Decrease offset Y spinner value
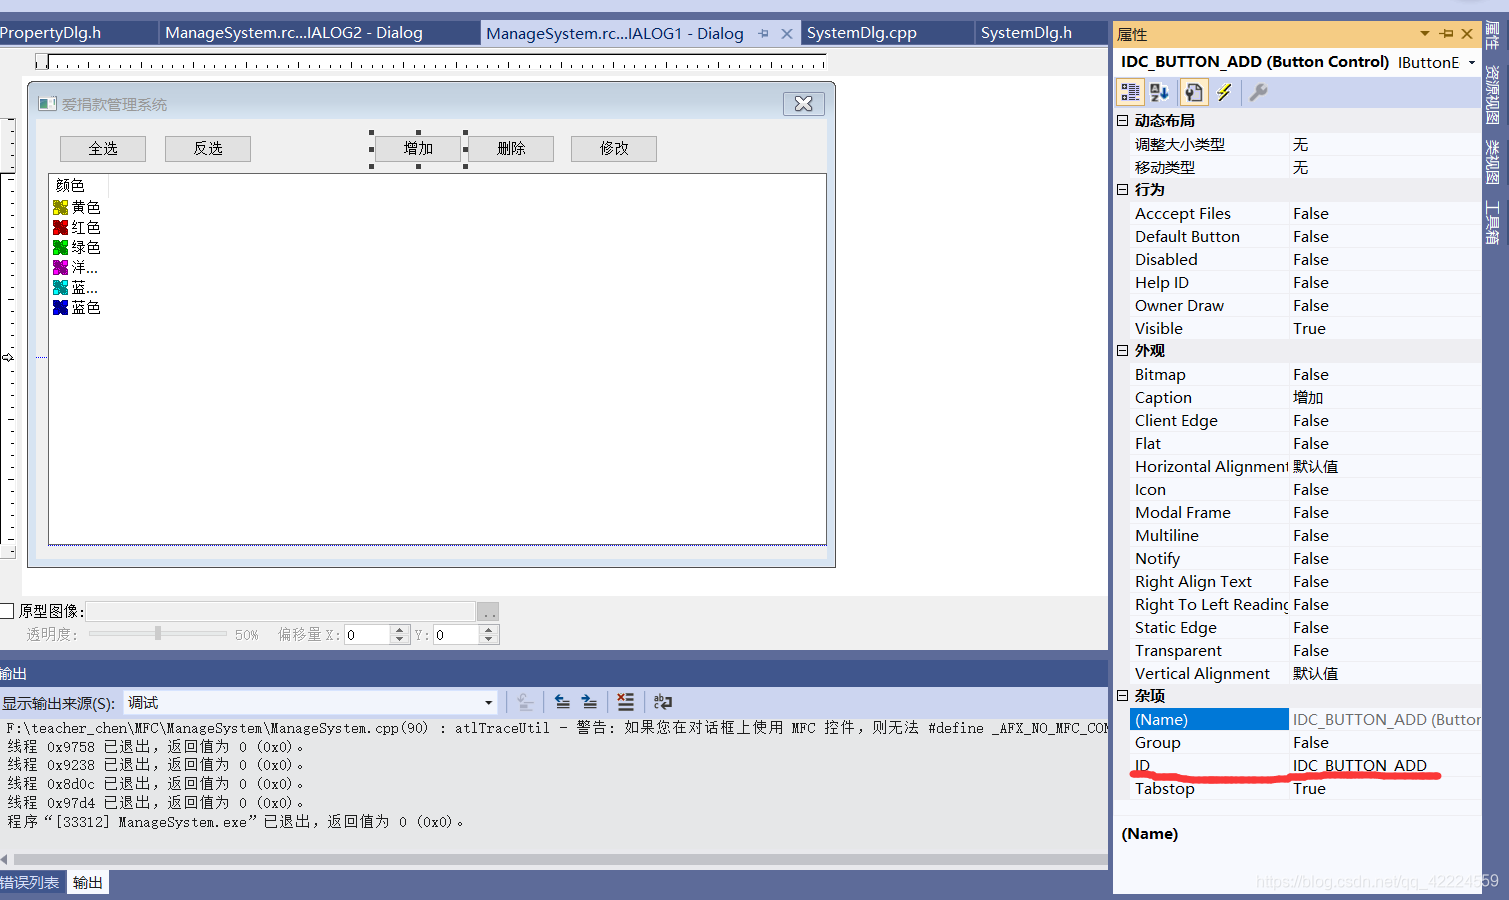 click(488, 639)
